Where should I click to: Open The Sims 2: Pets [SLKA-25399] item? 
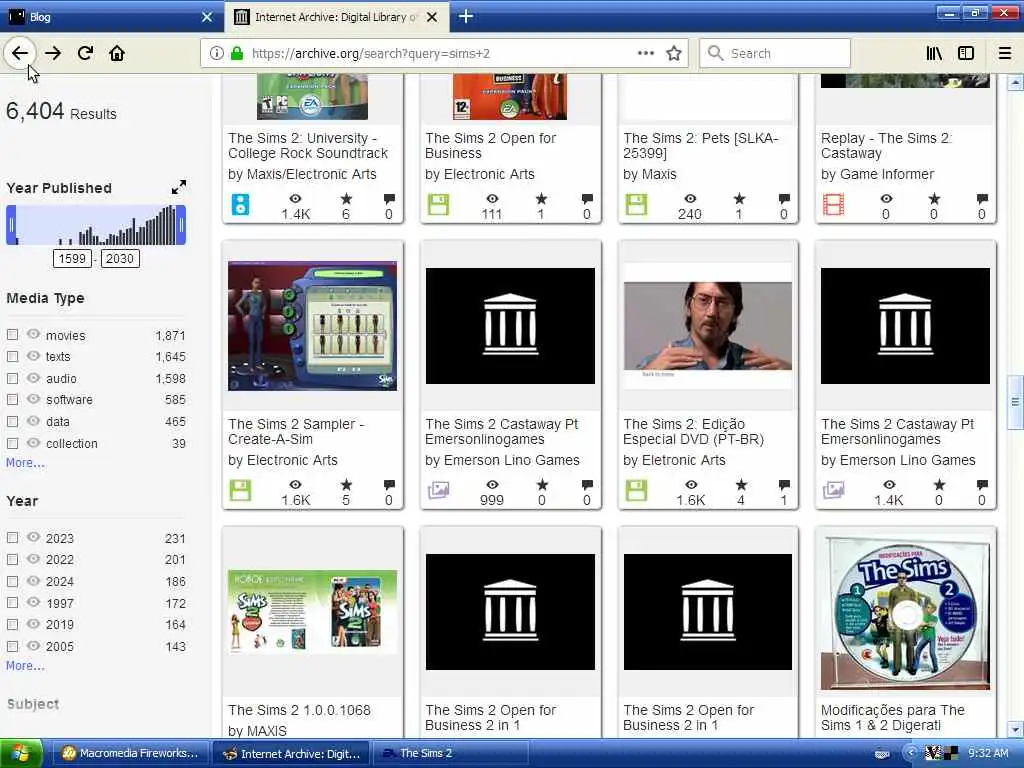701,146
